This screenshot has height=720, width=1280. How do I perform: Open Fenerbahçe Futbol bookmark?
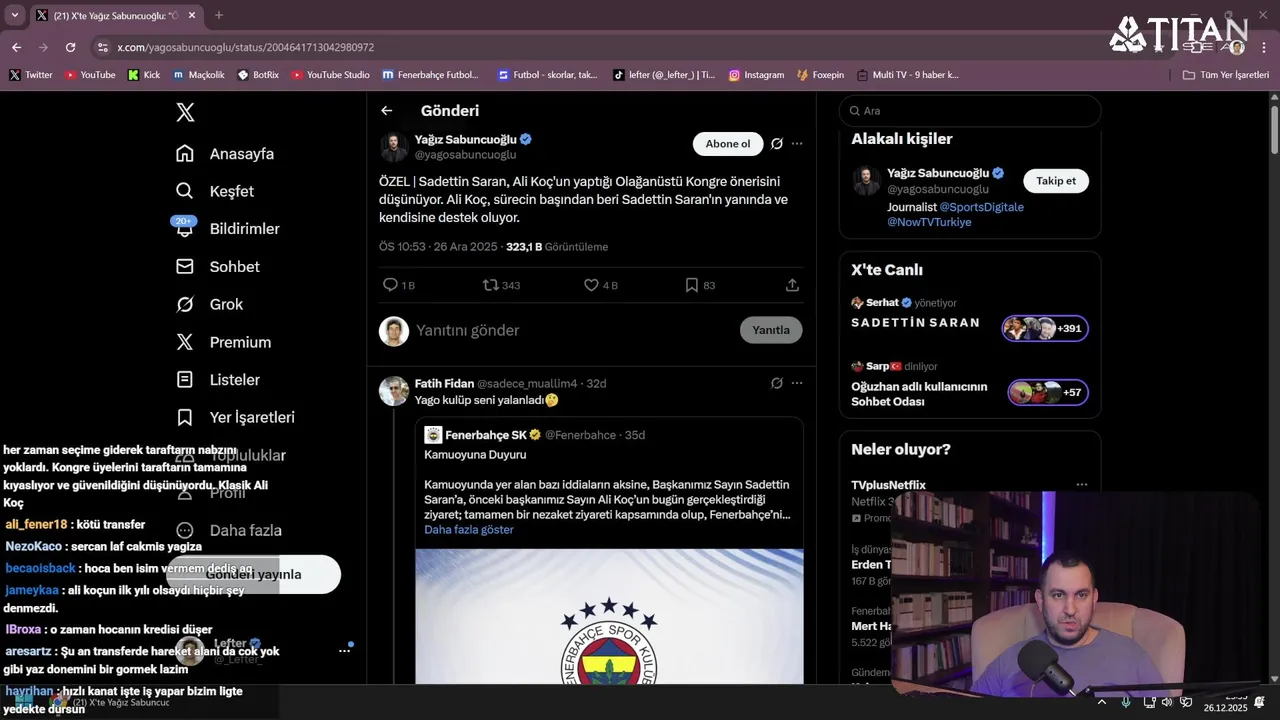pos(431,75)
